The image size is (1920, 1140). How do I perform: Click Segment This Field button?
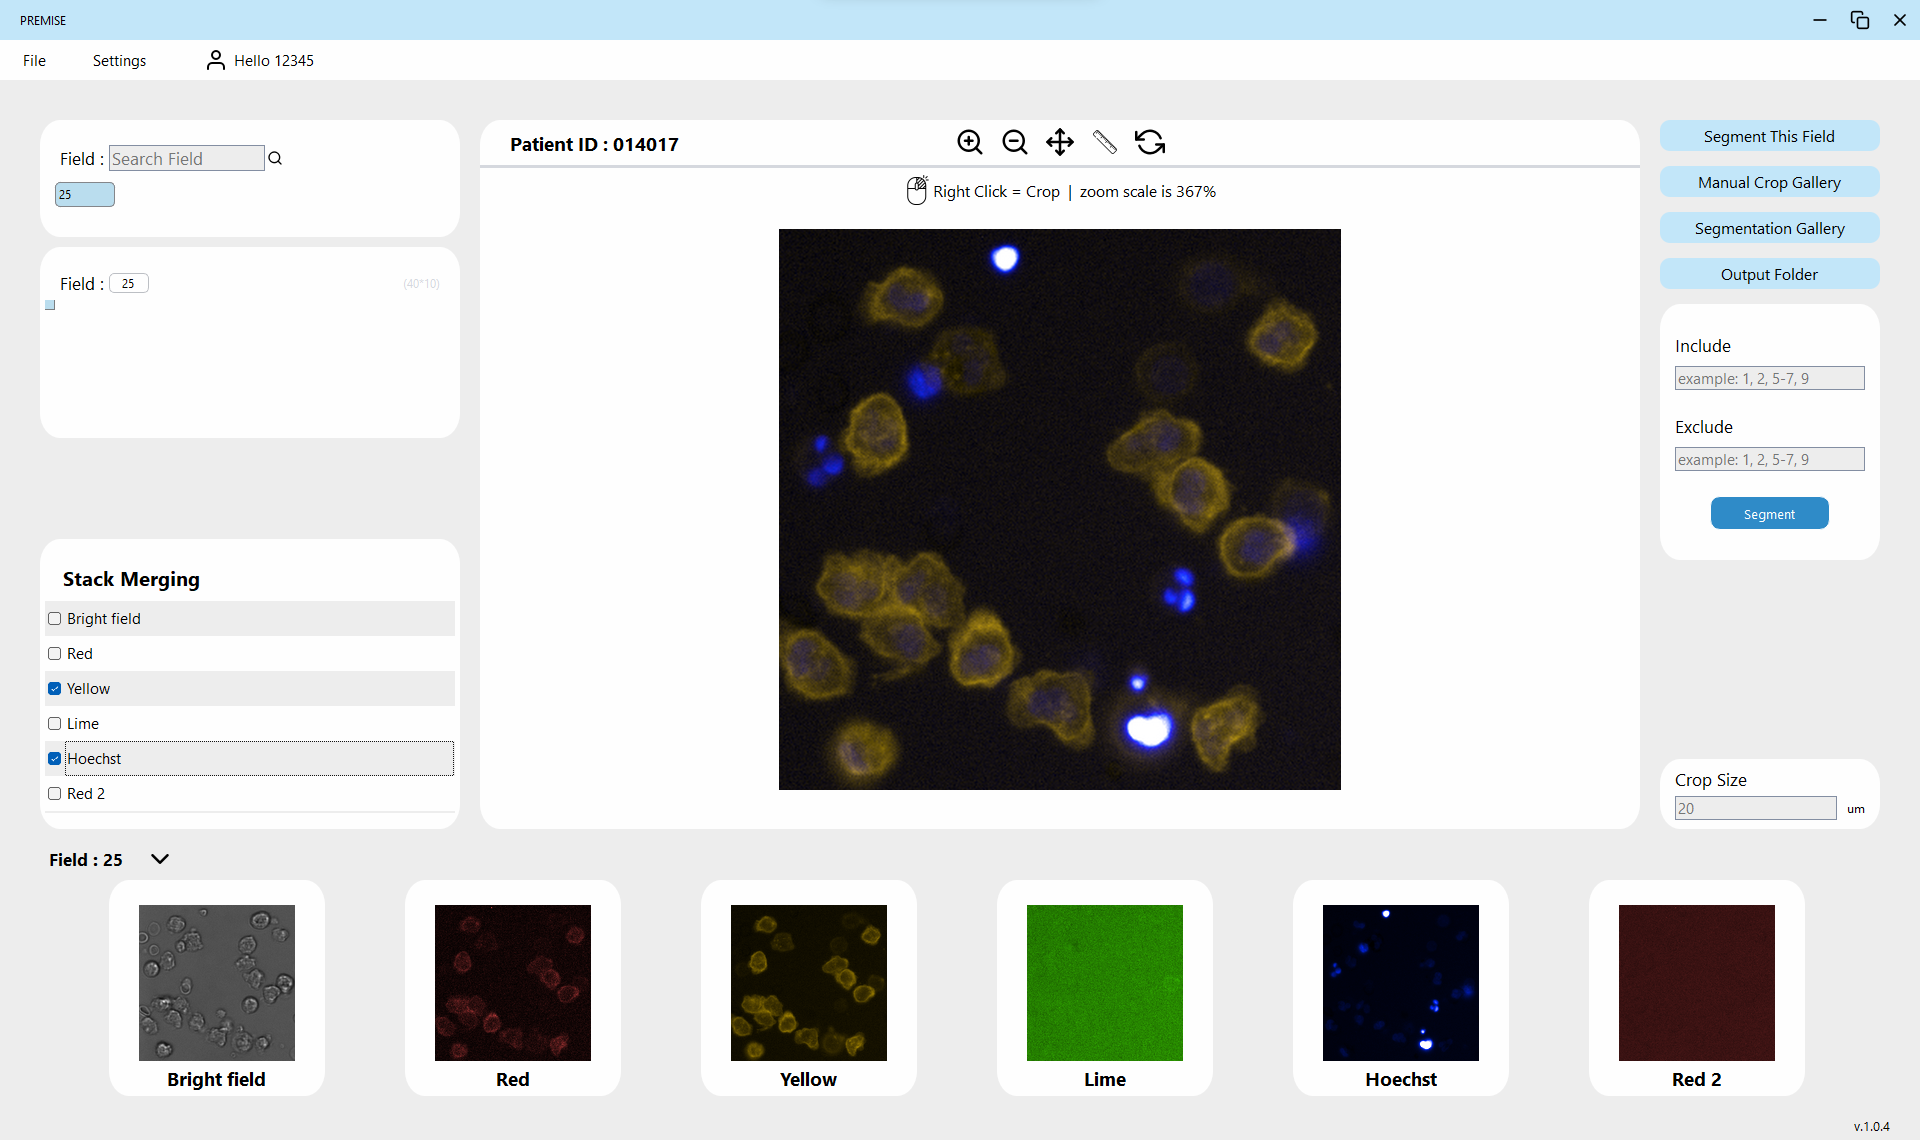tap(1768, 136)
